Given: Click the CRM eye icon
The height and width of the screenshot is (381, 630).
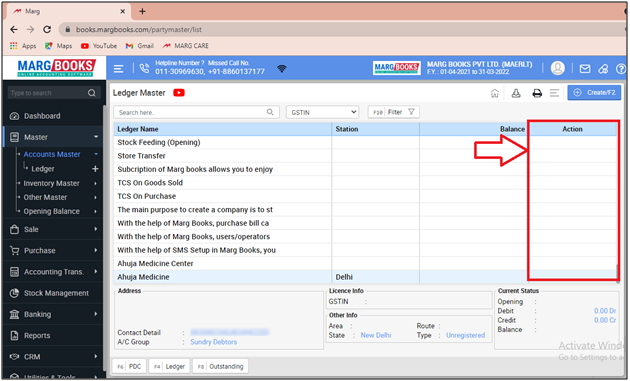Looking at the screenshot, I should tap(14, 357).
